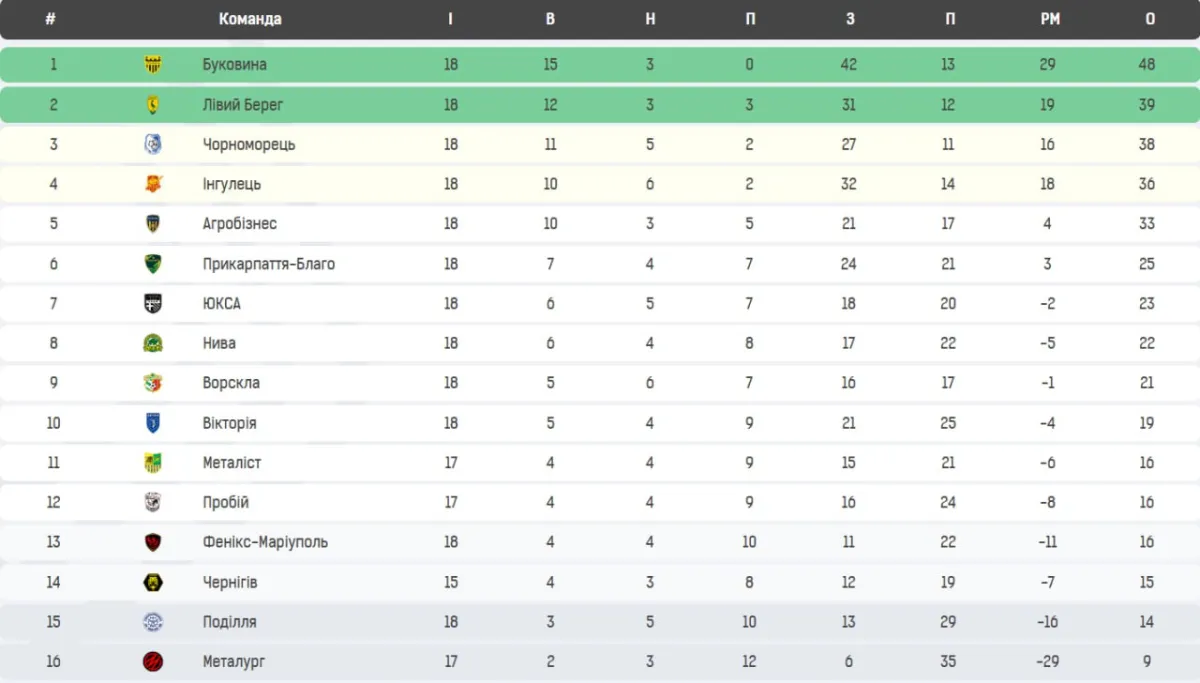This screenshot has width=1200, height=683.
Task: Click the РМ goal difference column header
Action: tap(1049, 19)
